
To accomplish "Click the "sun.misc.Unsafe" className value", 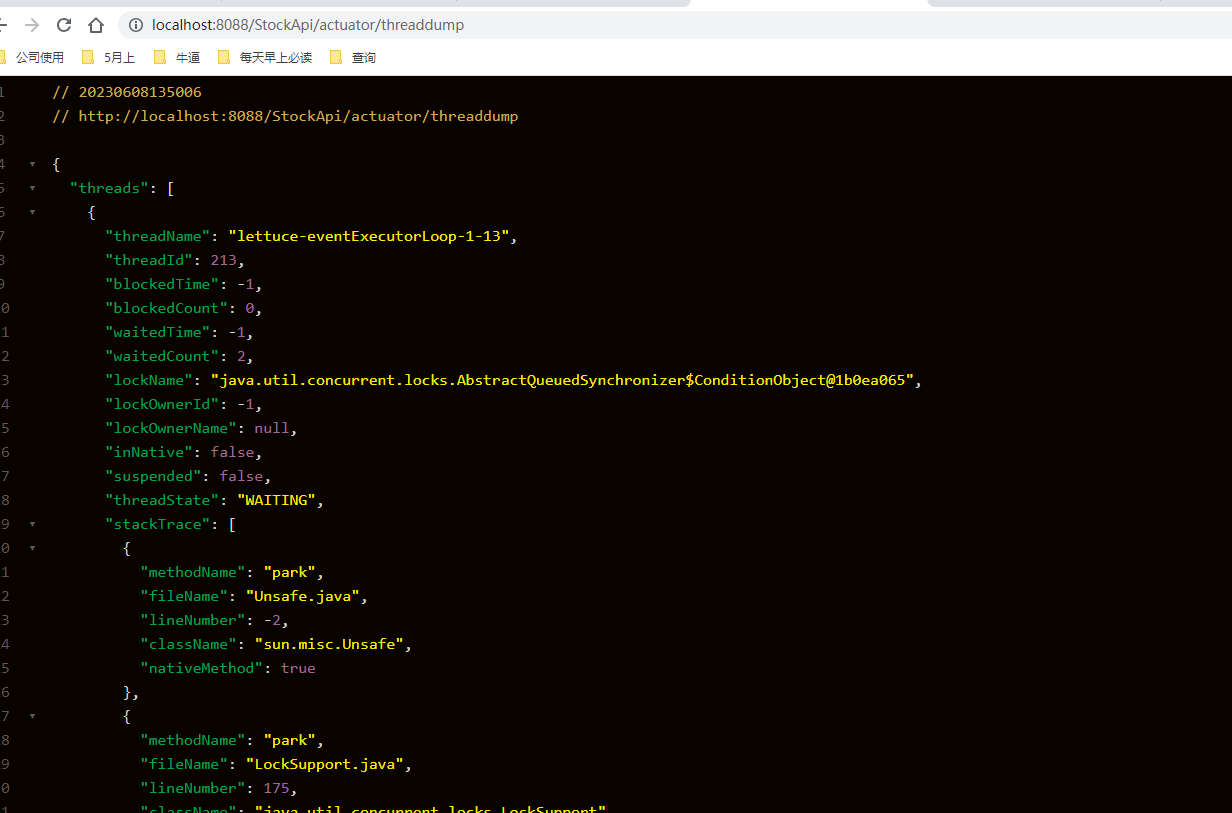I will pyautogui.click(x=329, y=644).
